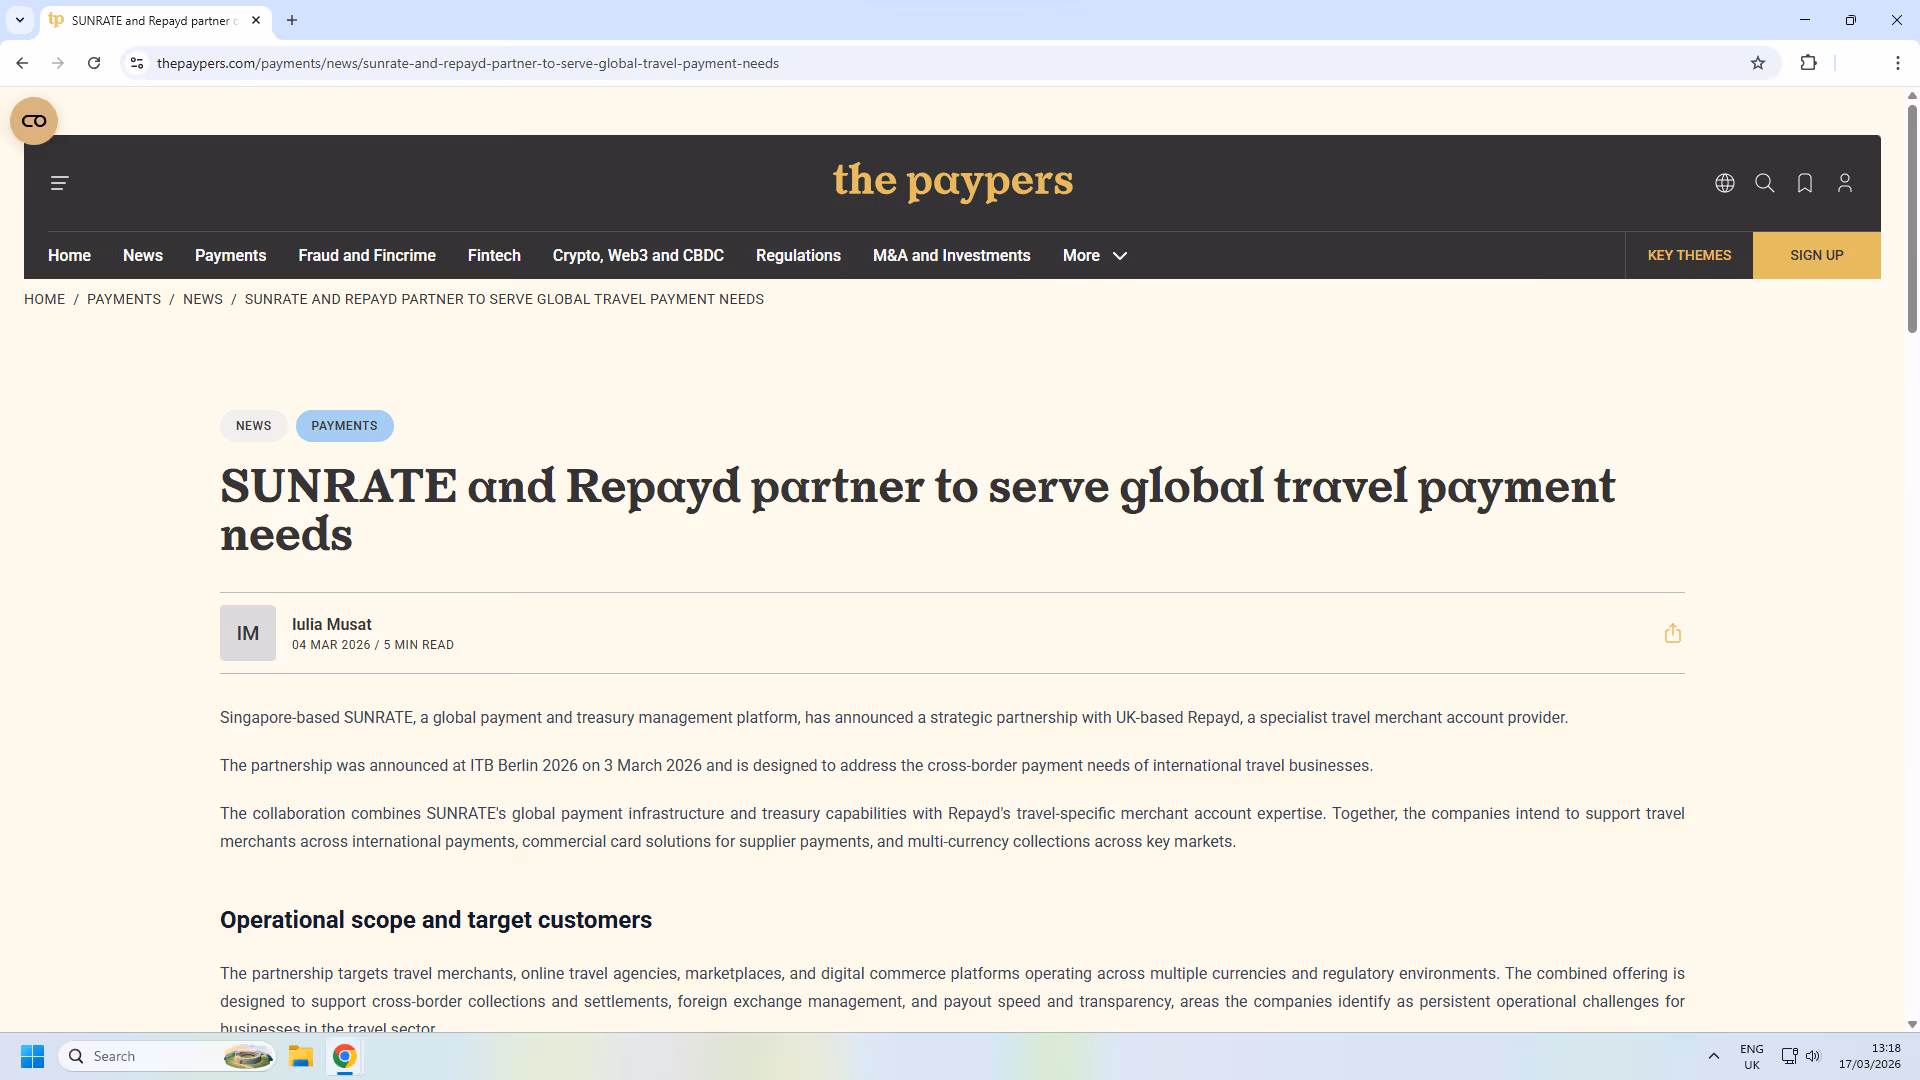The image size is (1920, 1080).
Task: Click the Windows taskbar Search box
Action: point(167,1056)
